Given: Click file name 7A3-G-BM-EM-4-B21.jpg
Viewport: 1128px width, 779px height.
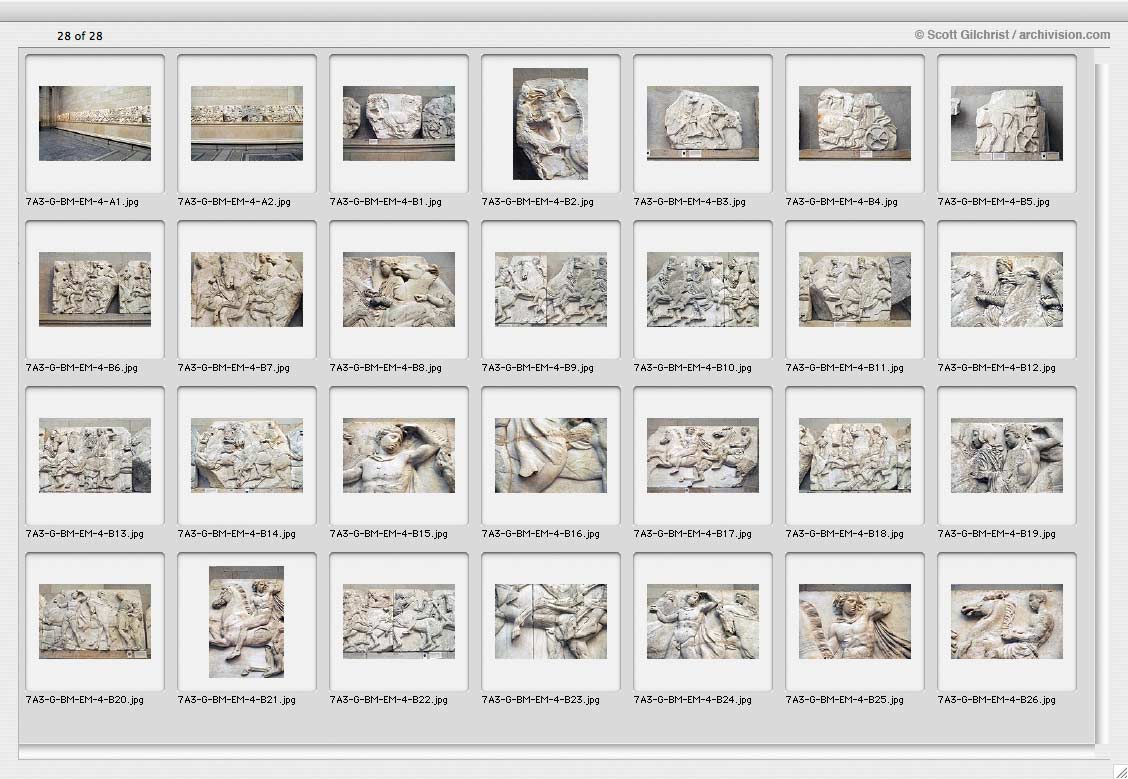Looking at the screenshot, I should pyautogui.click(x=236, y=700).
